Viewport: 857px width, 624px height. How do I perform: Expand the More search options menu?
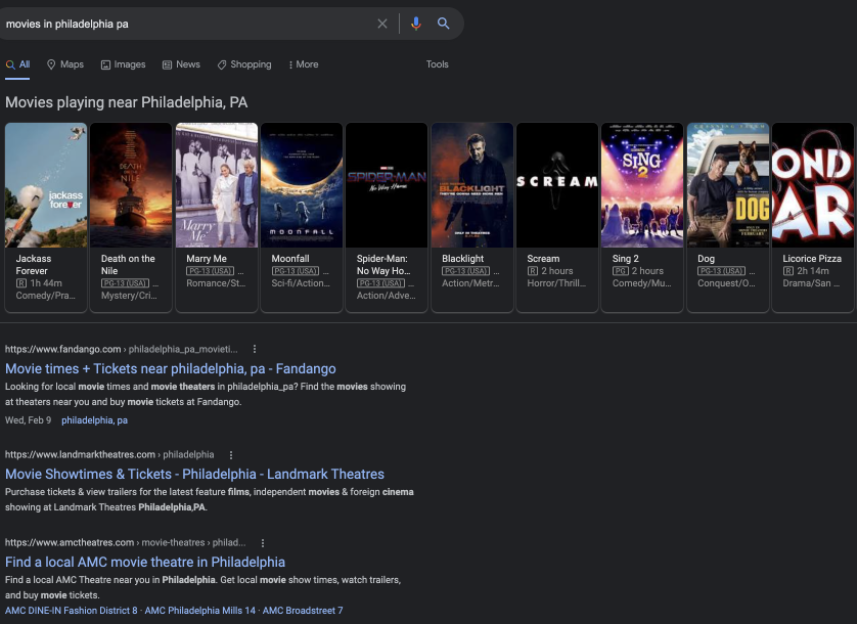pyautogui.click(x=303, y=65)
